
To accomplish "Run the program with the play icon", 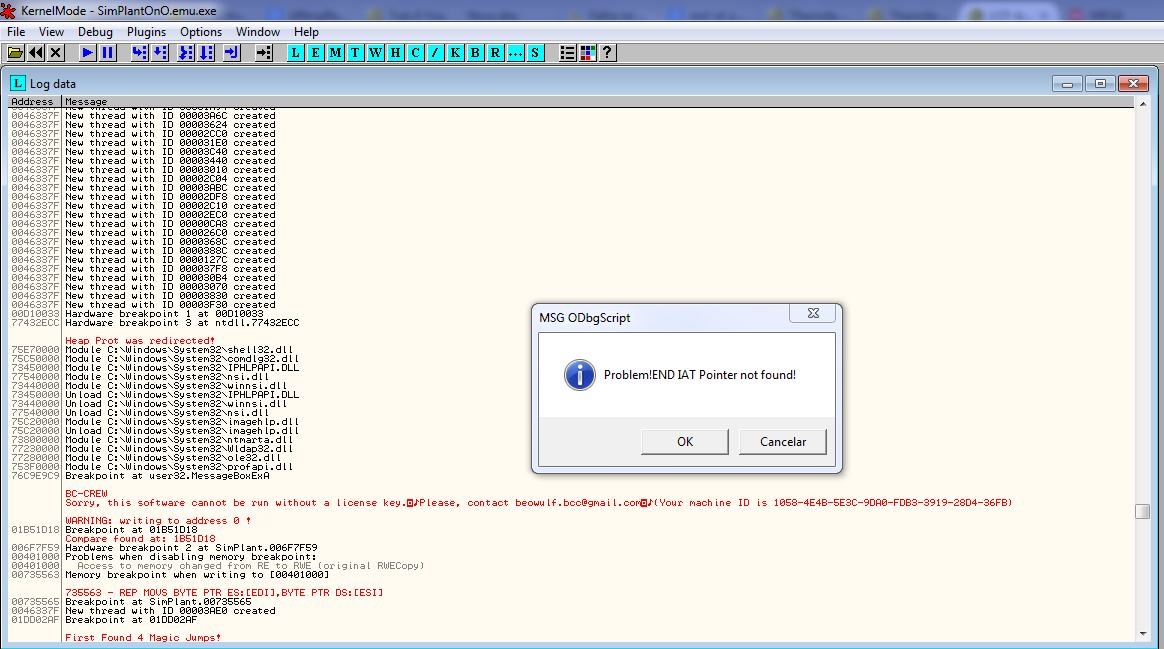I will coord(88,53).
